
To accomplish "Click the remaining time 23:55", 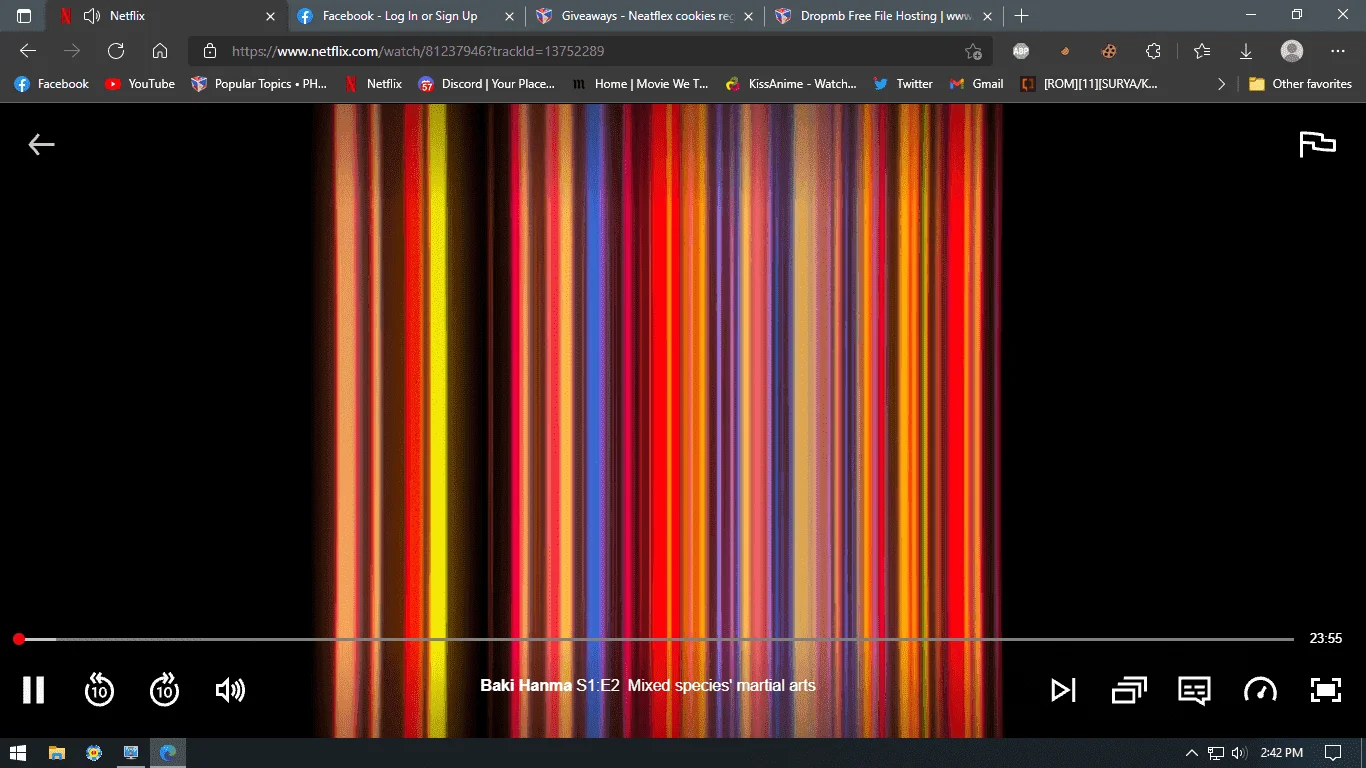I will 1326,638.
